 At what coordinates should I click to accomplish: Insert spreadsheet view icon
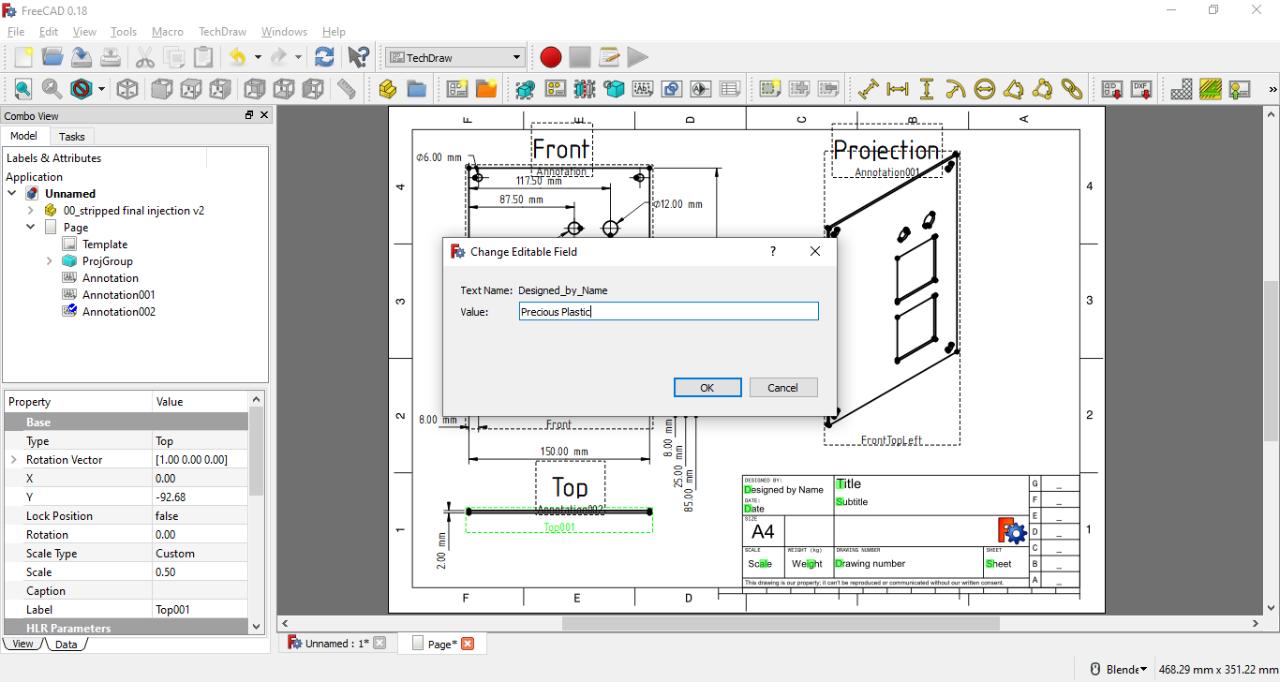click(730, 90)
